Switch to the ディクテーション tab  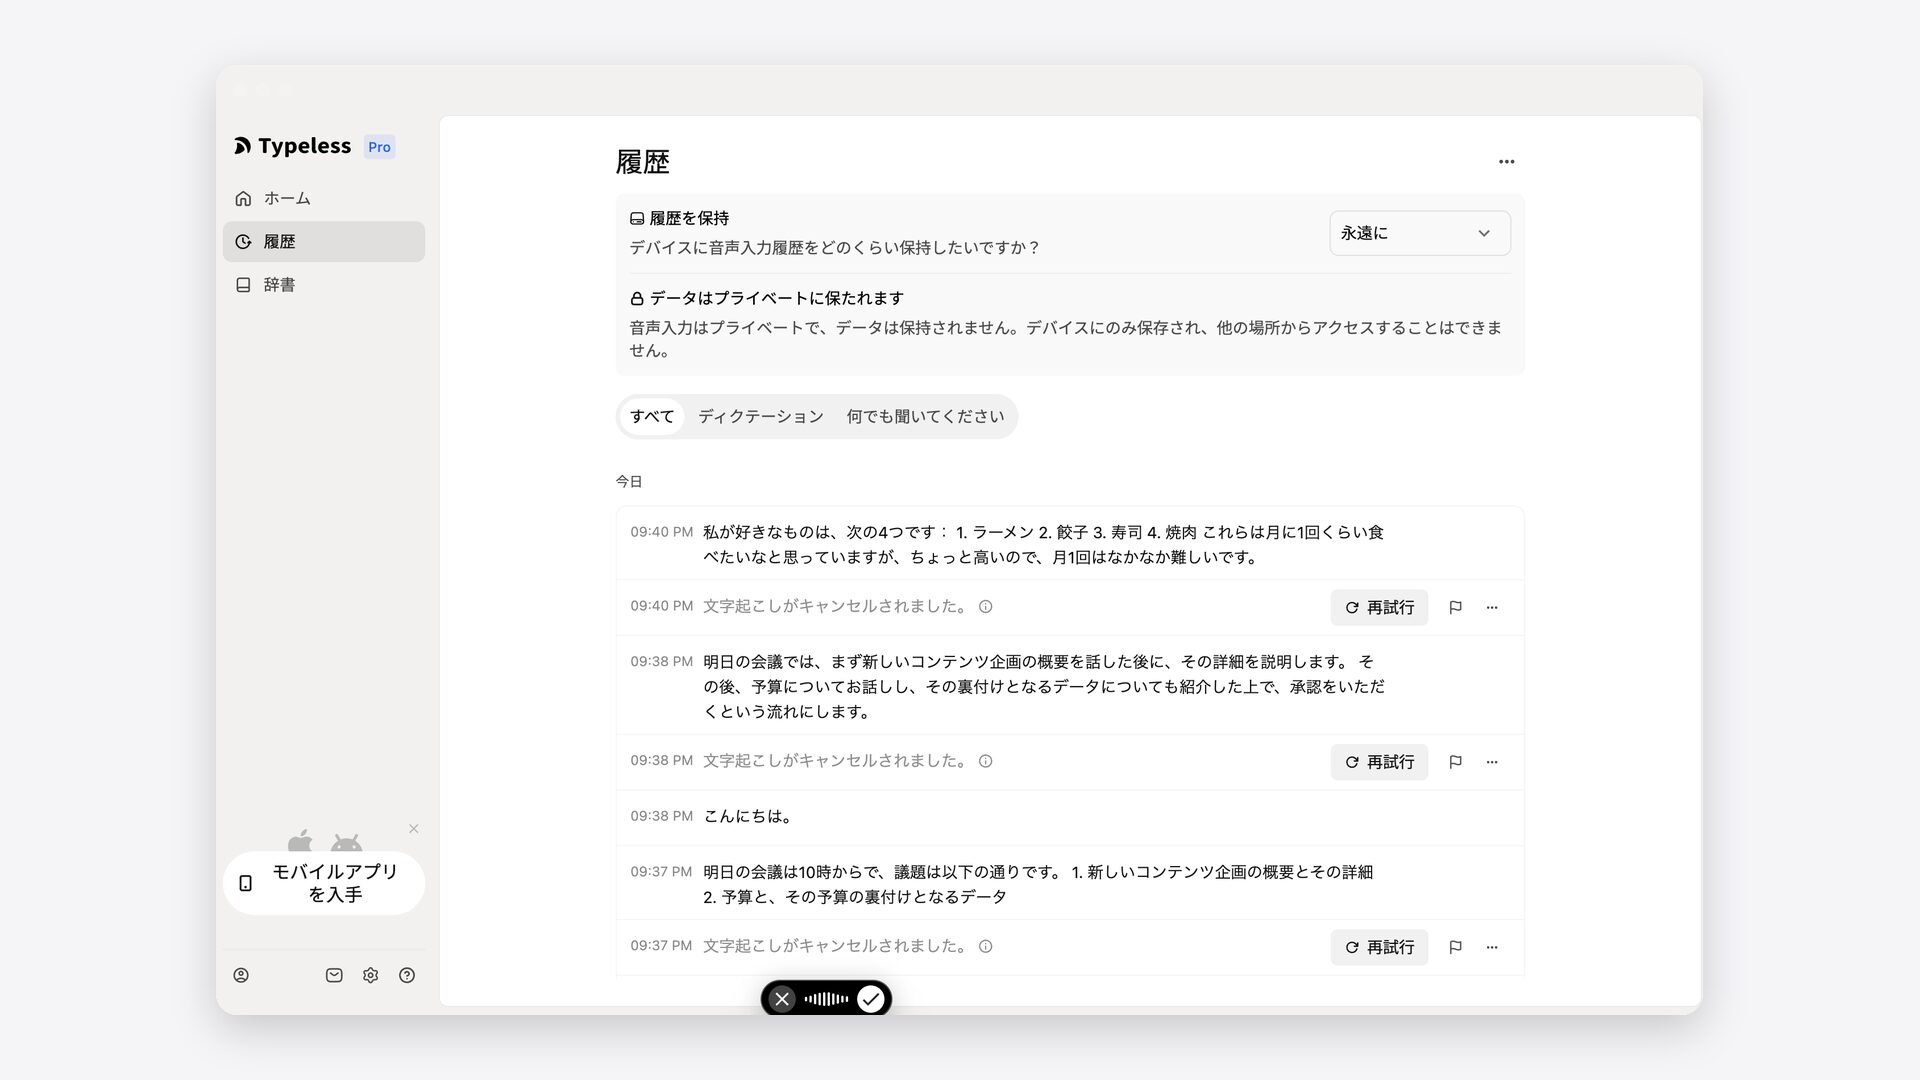(x=760, y=416)
